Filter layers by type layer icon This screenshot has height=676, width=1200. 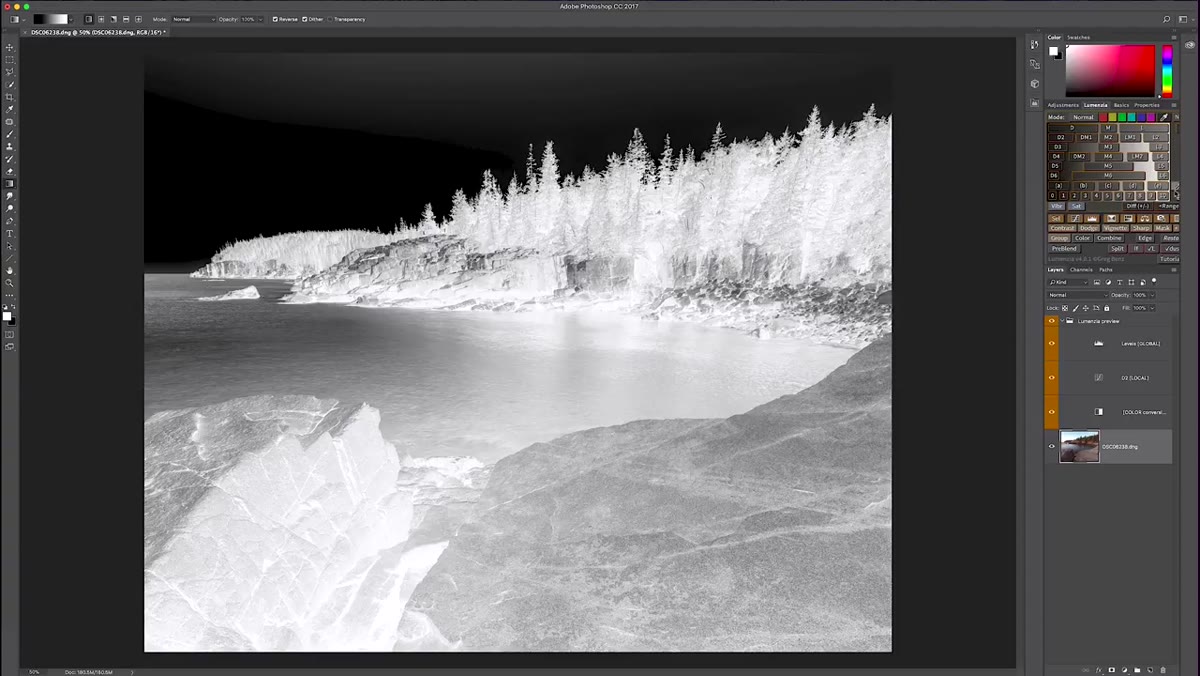click(x=1120, y=282)
